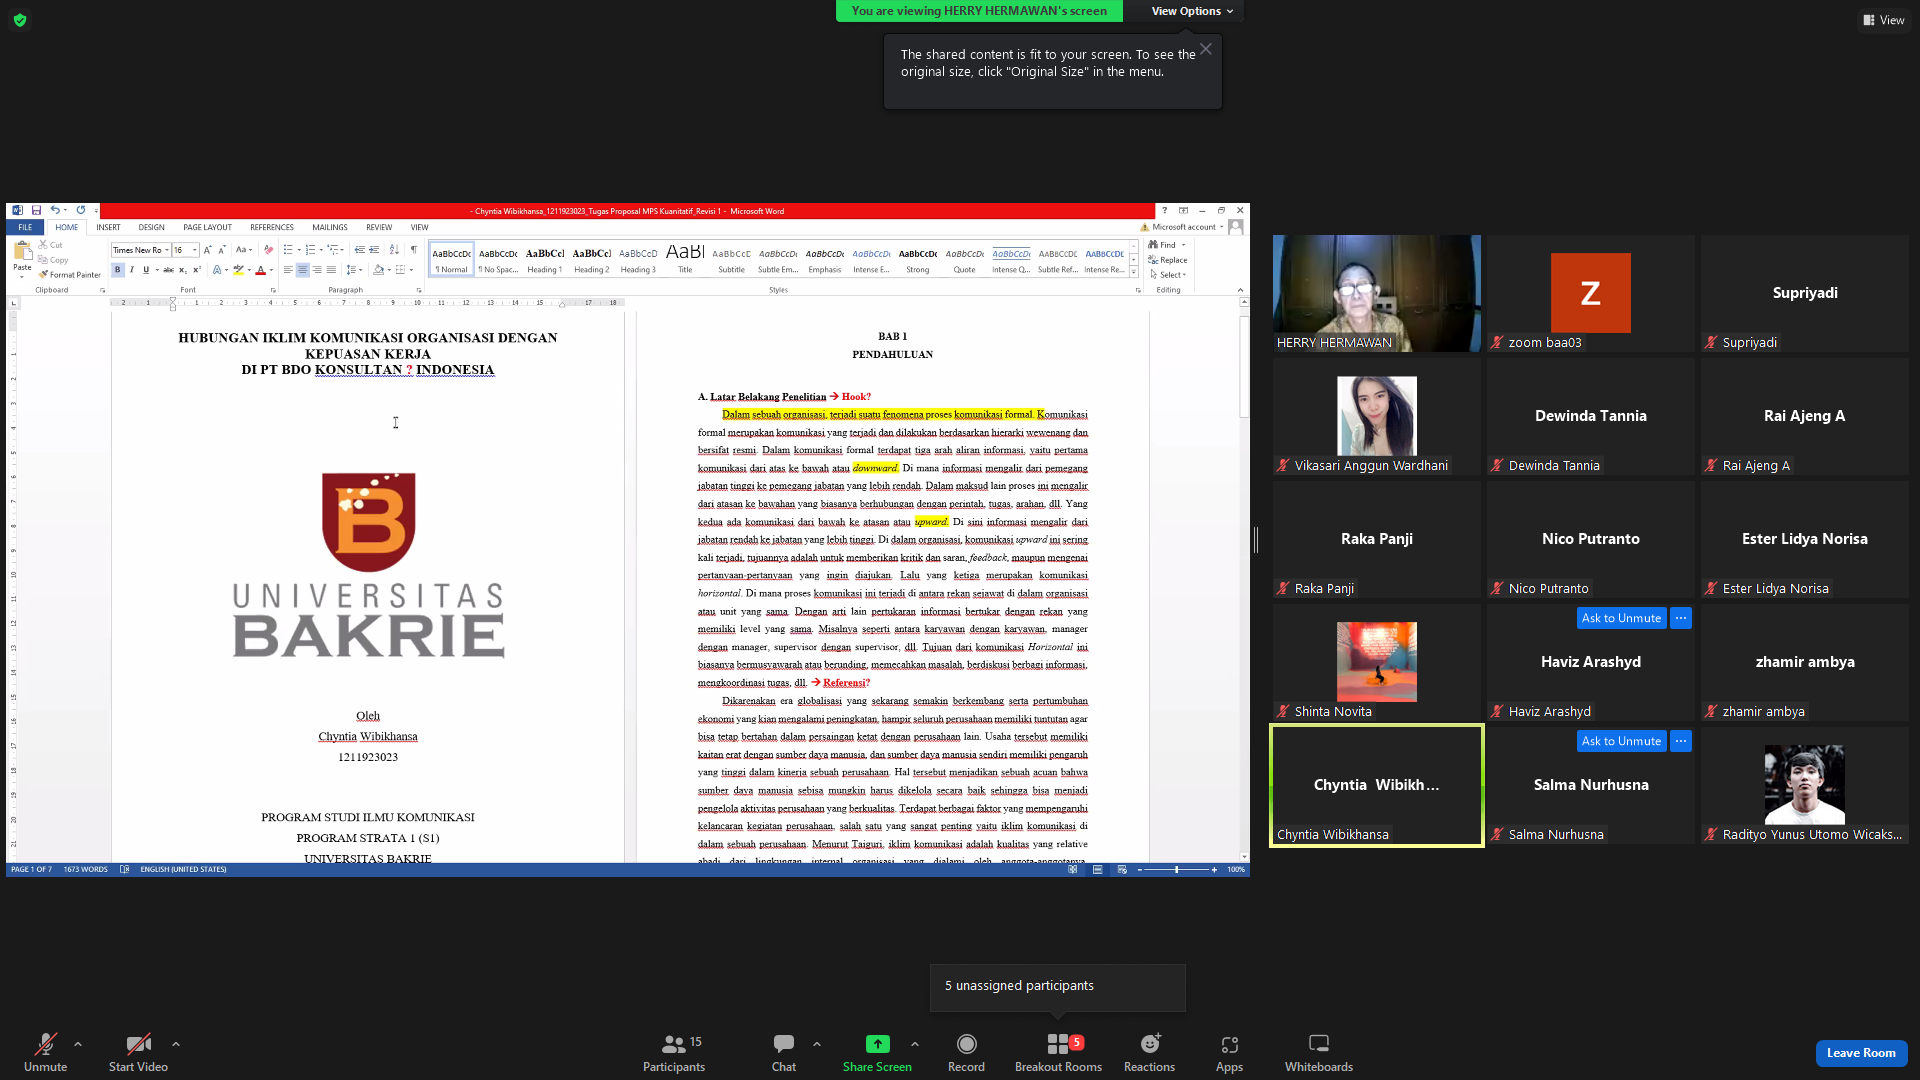
Task: Open the Zoom Apps panel
Action: [1229, 1053]
